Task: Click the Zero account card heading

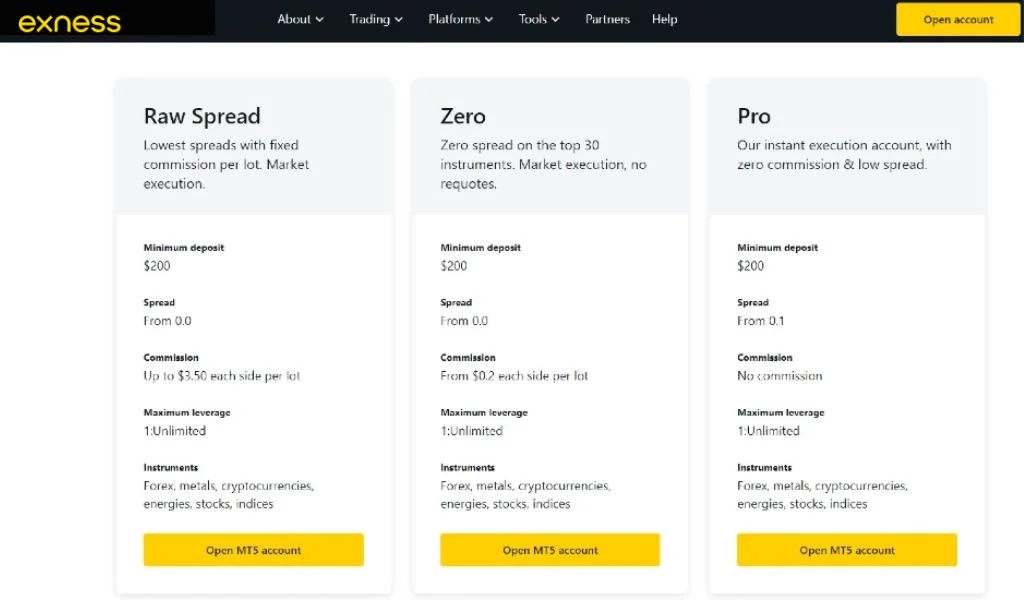Action: [463, 116]
